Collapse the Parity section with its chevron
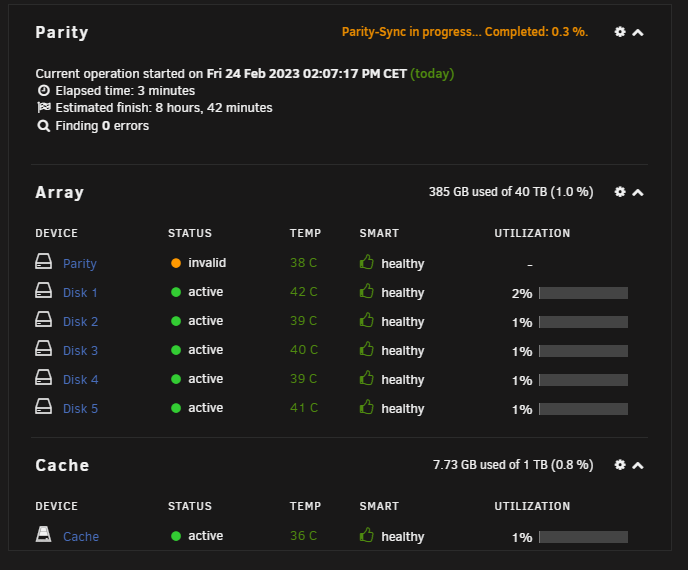Image resolution: width=688 pixels, height=570 pixels. (x=638, y=32)
